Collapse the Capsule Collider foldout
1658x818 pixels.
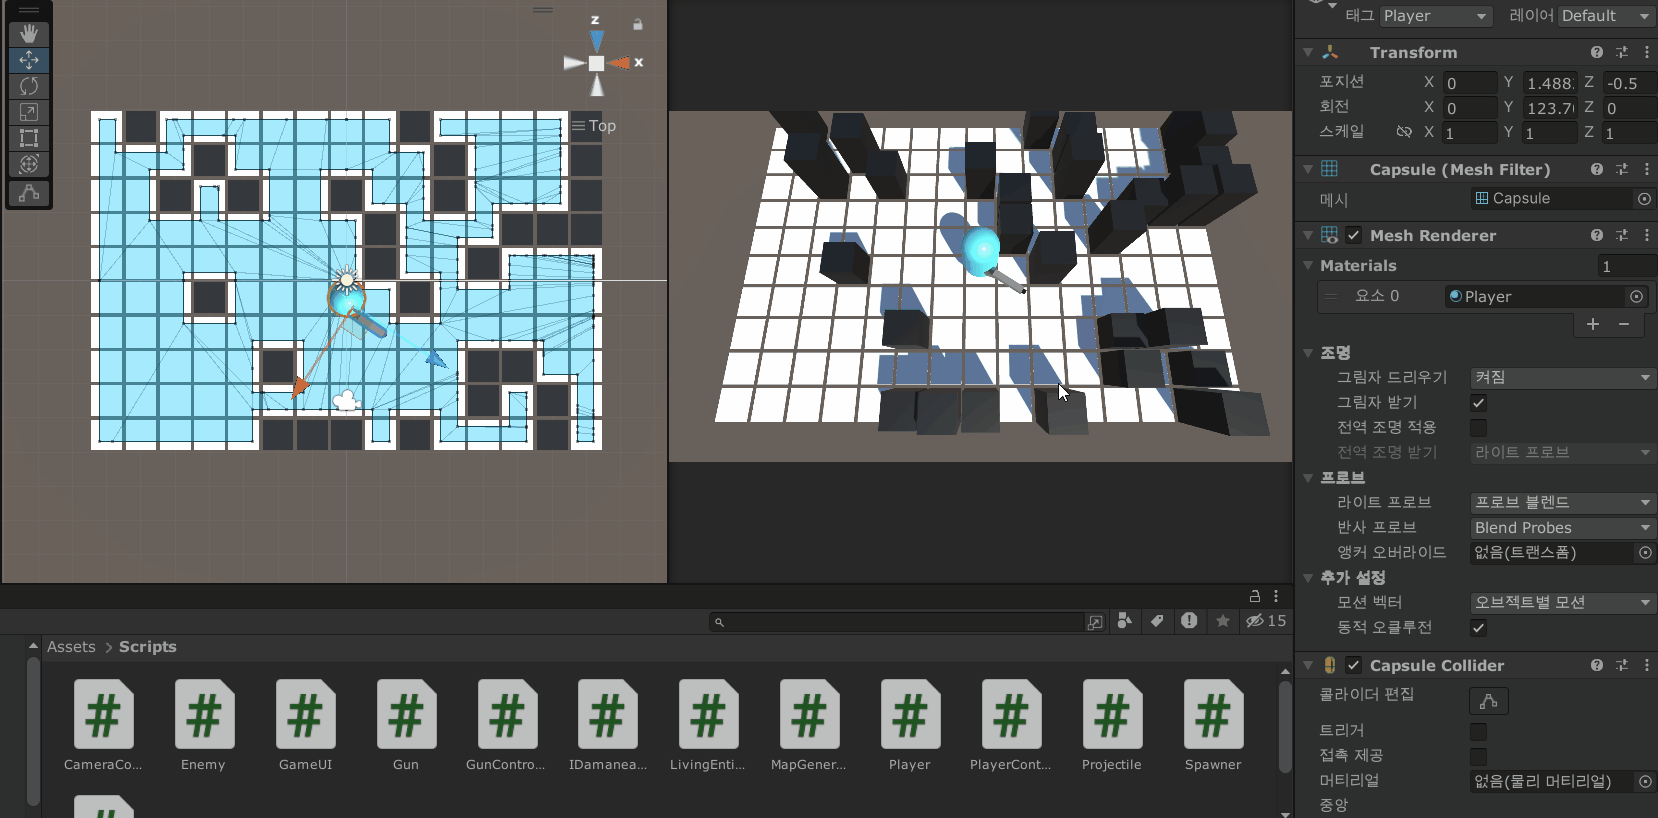(1308, 665)
